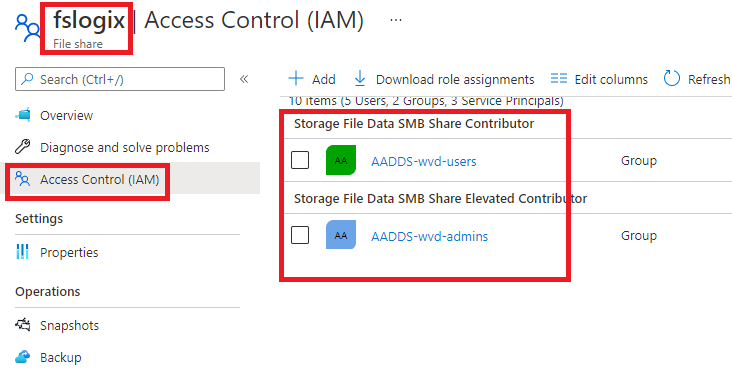Click the Search (Ctrl+/) input field
The image size is (732, 370).
coord(120,79)
